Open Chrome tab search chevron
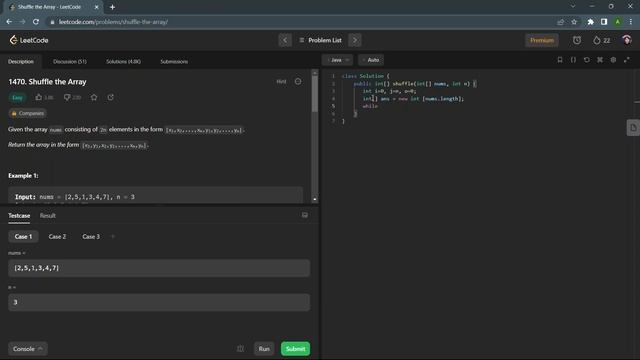 (573, 7)
